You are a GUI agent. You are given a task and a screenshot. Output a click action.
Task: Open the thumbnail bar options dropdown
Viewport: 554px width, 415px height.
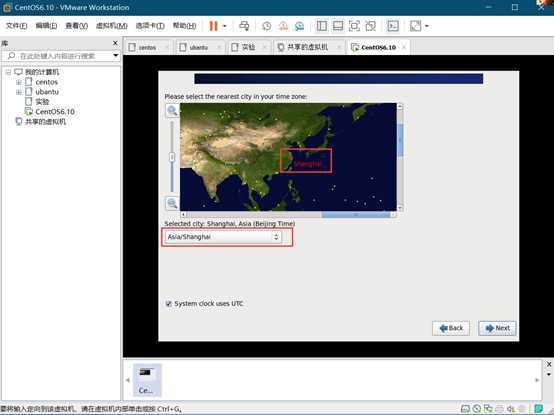point(549,374)
